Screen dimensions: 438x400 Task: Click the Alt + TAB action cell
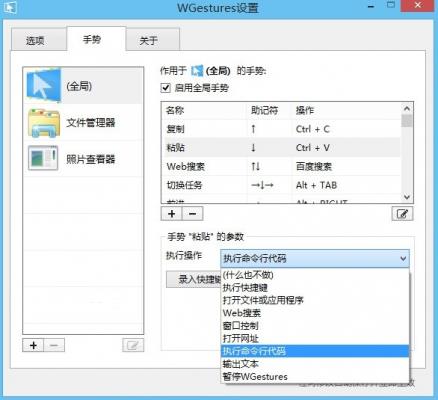[316, 185]
